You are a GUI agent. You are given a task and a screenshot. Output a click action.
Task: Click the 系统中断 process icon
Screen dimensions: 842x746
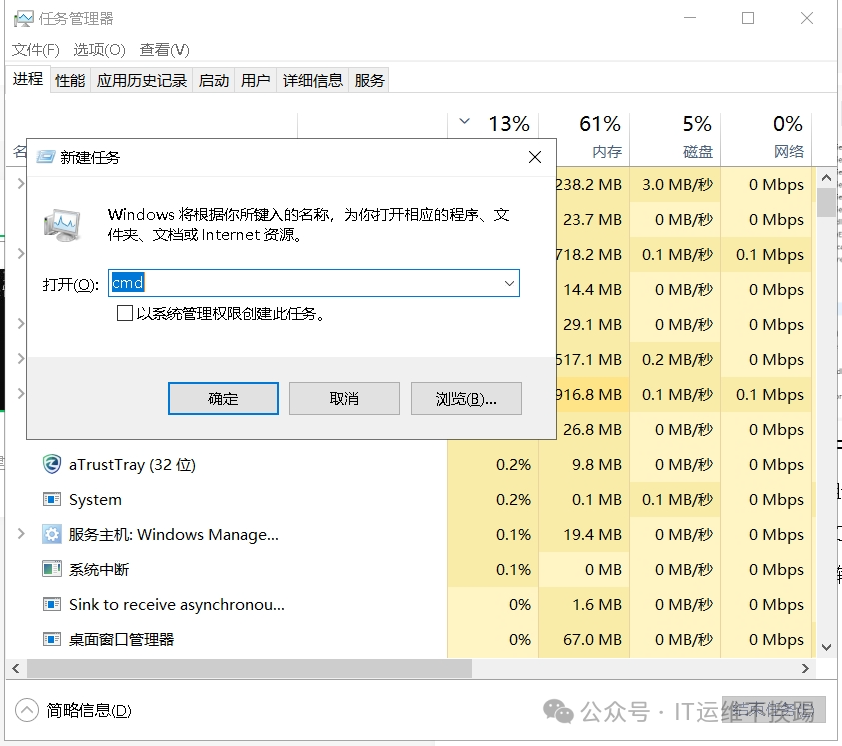[x=52, y=569]
